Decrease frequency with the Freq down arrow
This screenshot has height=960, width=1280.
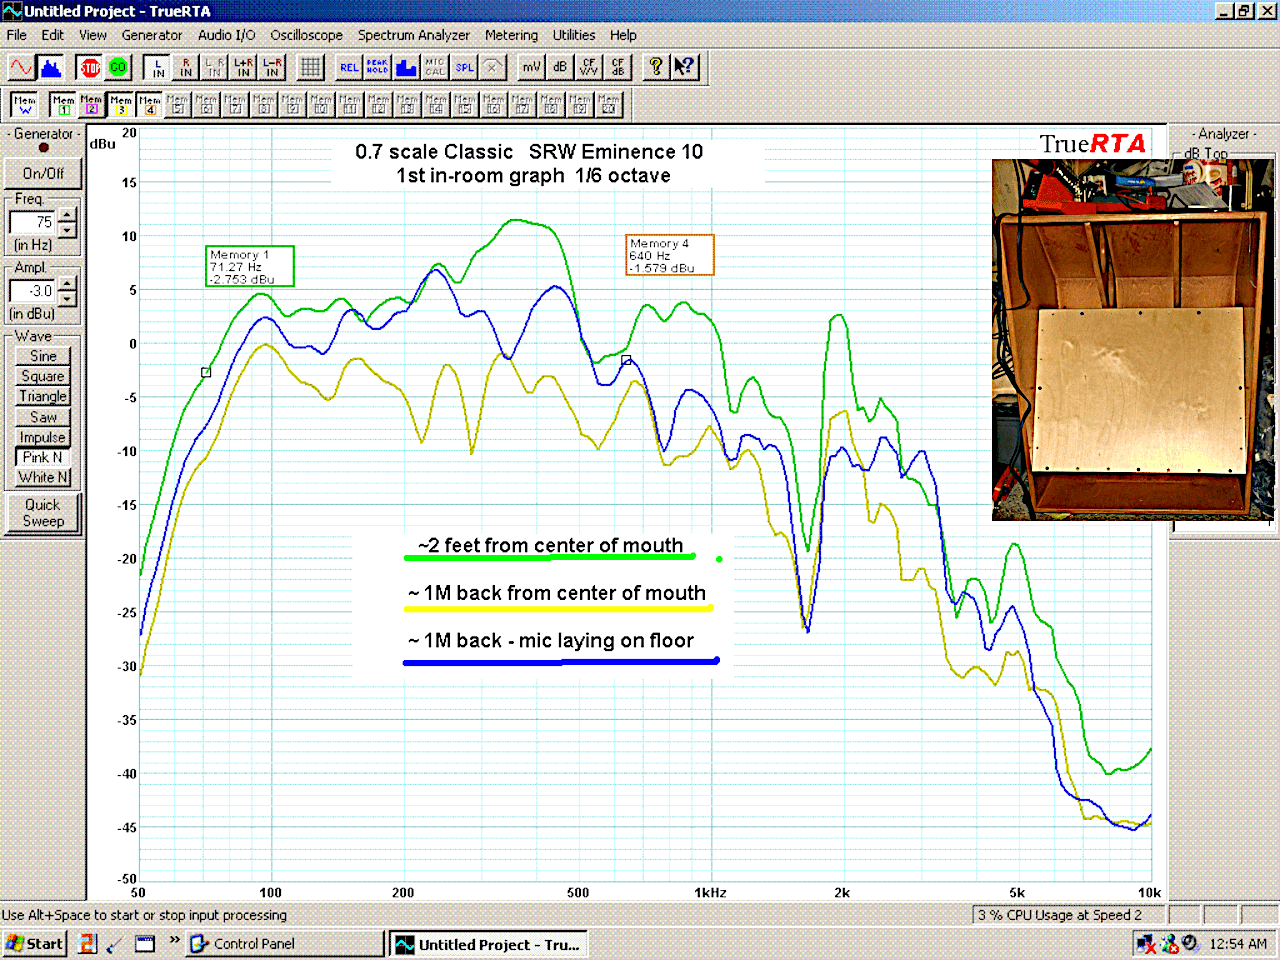pos(67,230)
